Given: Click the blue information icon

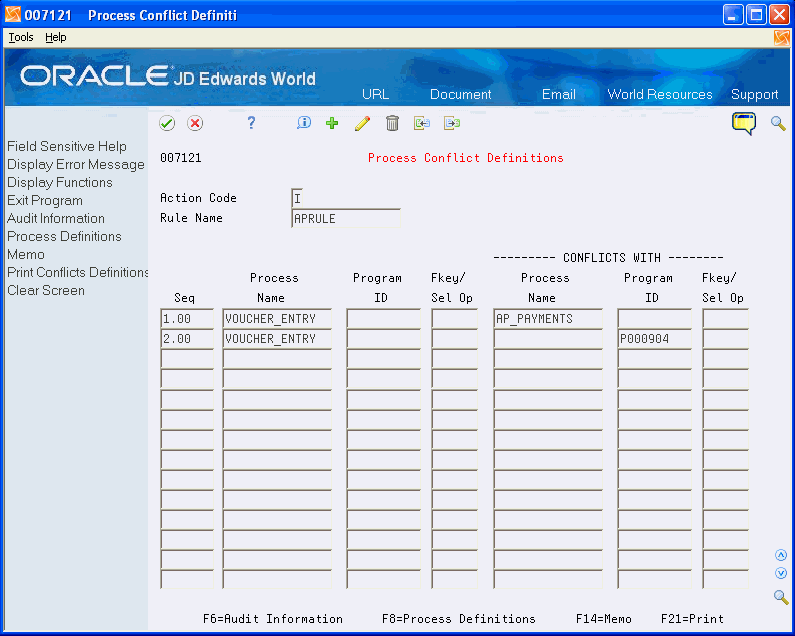Looking at the screenshot, I should (304, 123).
